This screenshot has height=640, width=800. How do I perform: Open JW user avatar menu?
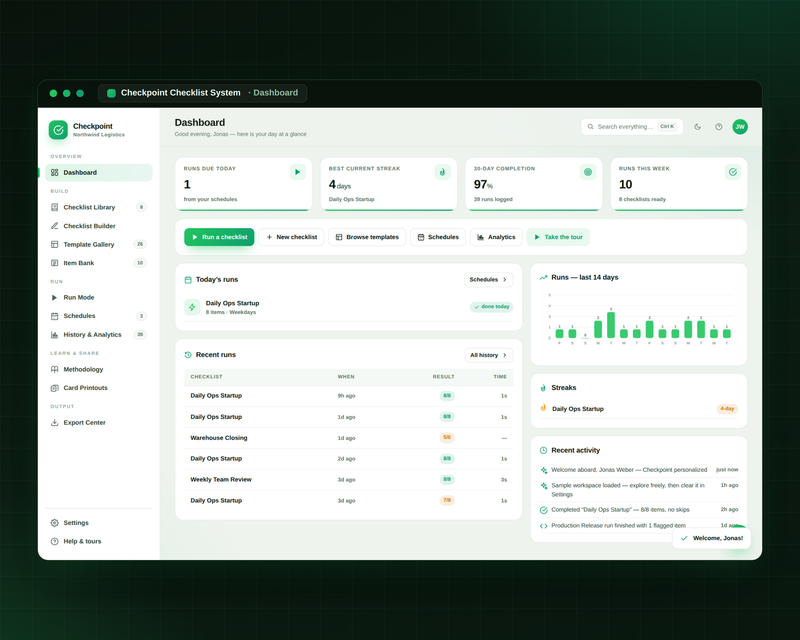click(x=740, y=127)
